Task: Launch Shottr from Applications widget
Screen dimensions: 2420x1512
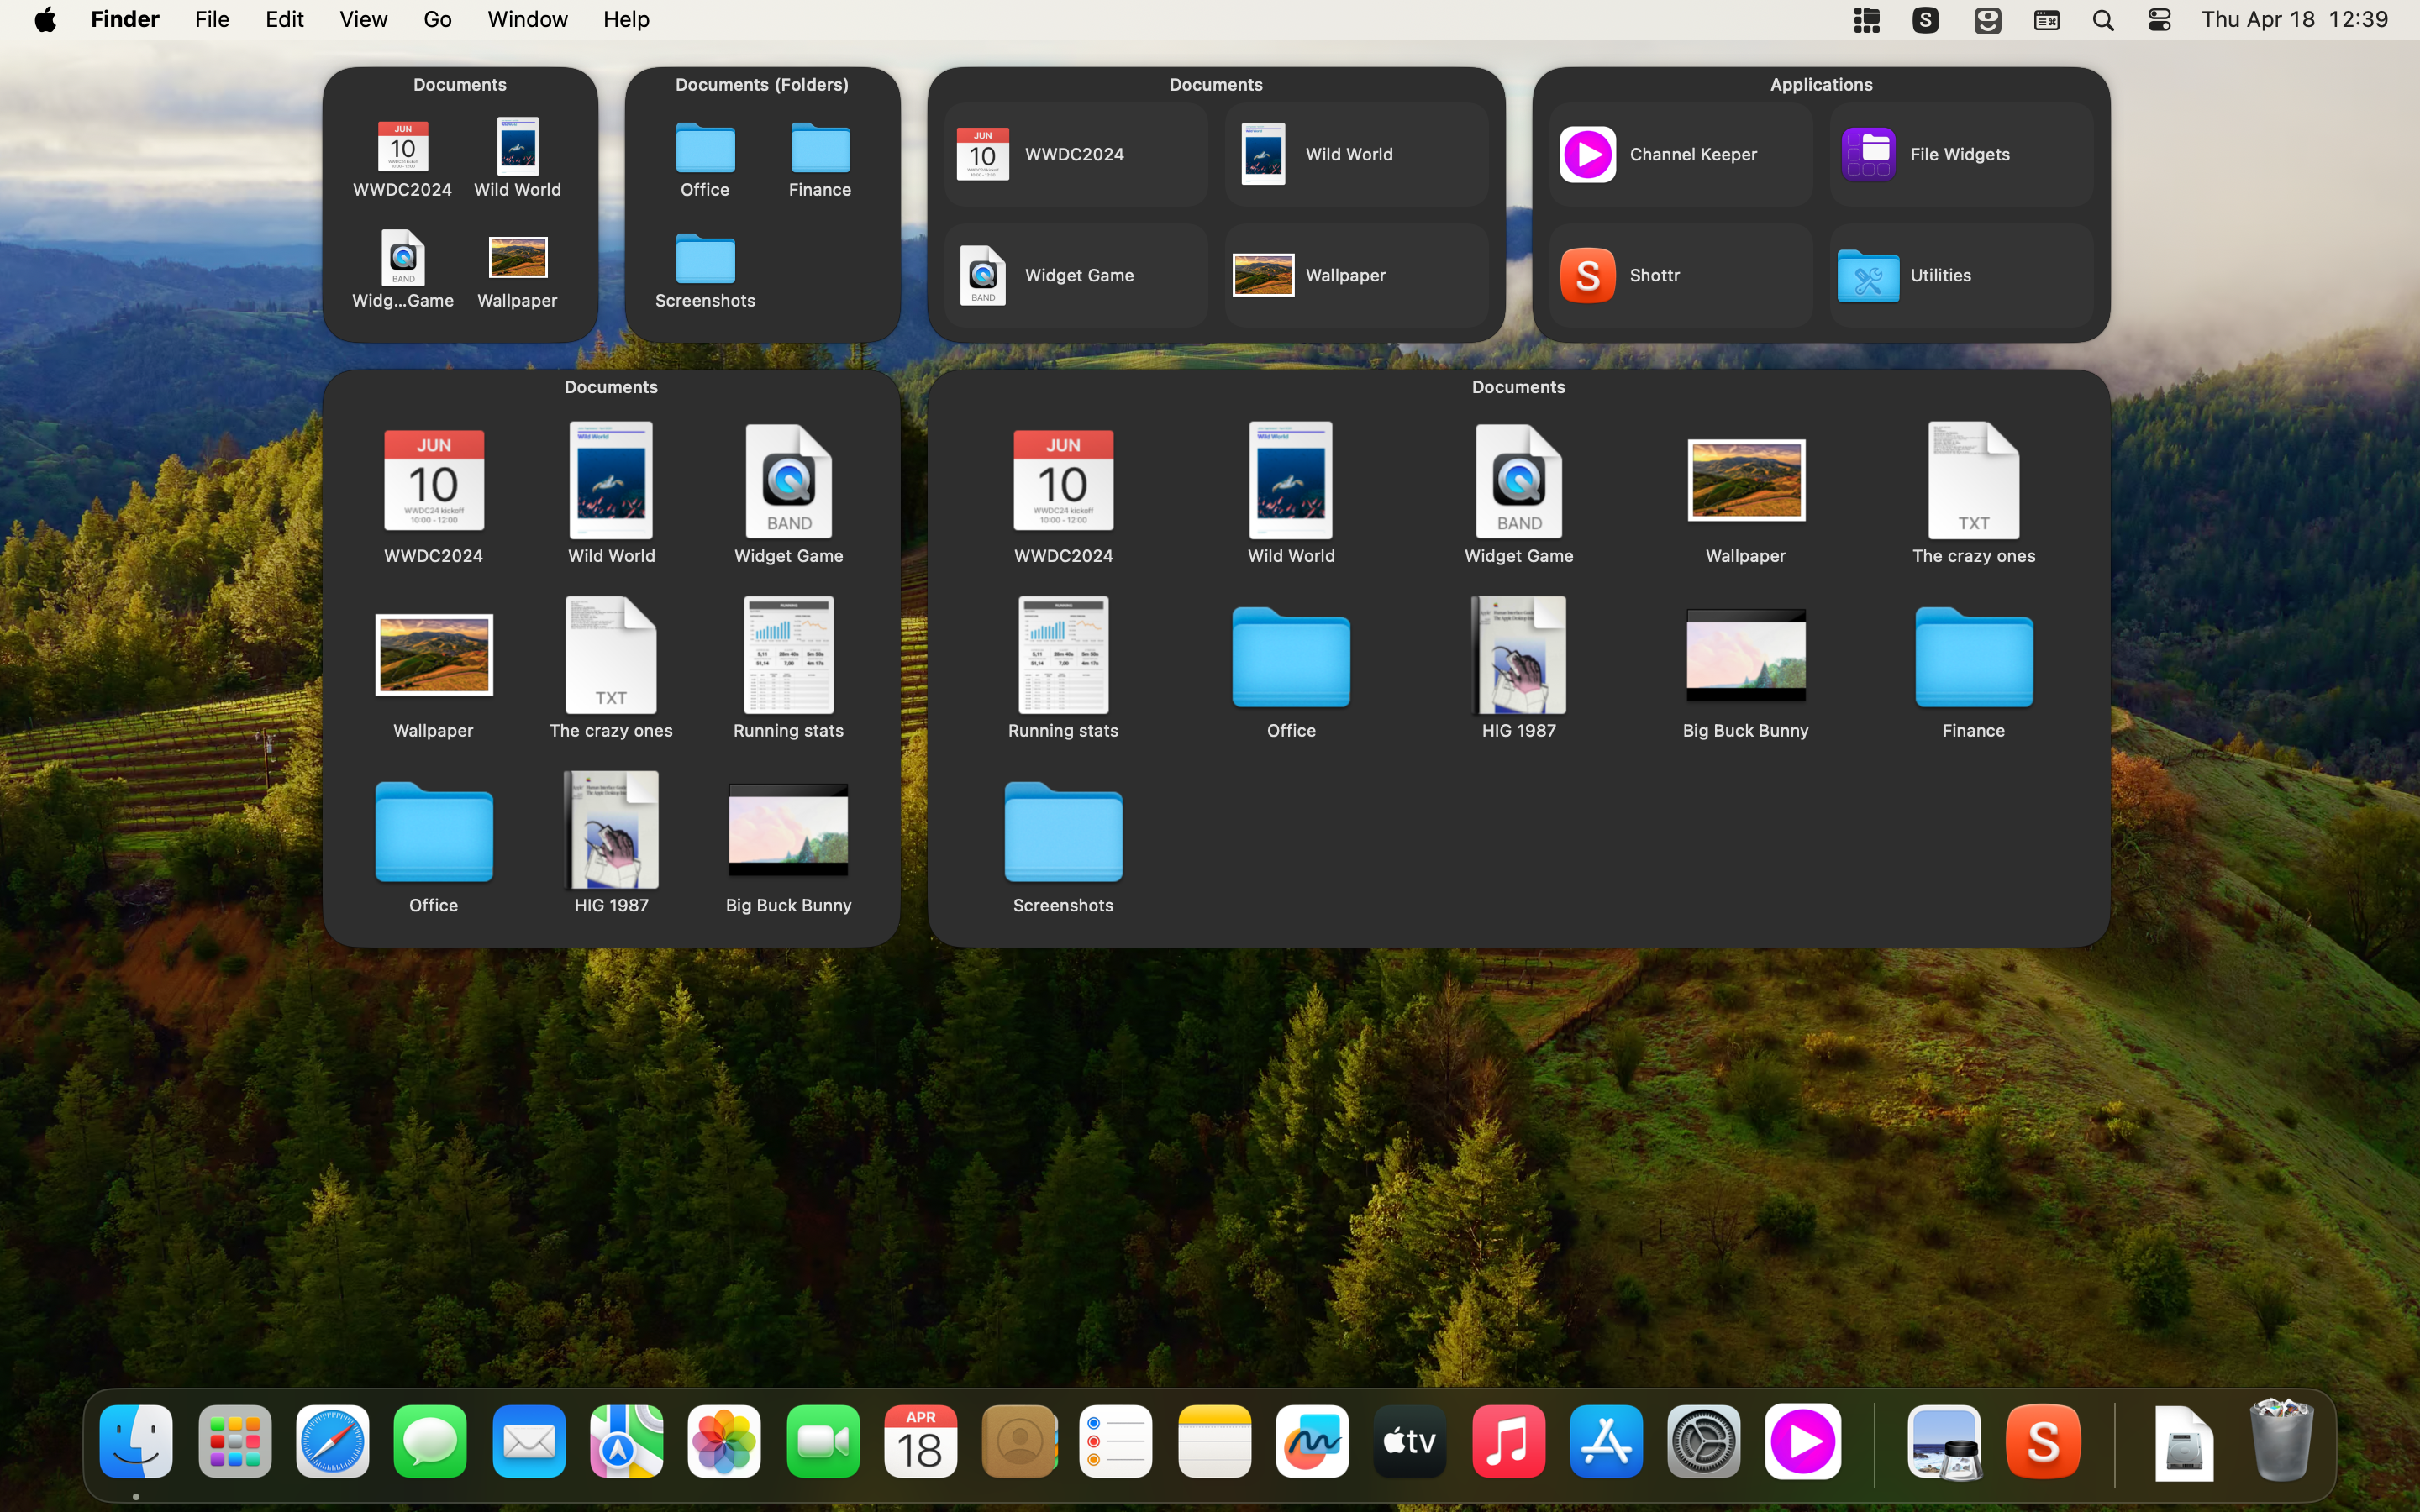Action: click(1680, 275)
